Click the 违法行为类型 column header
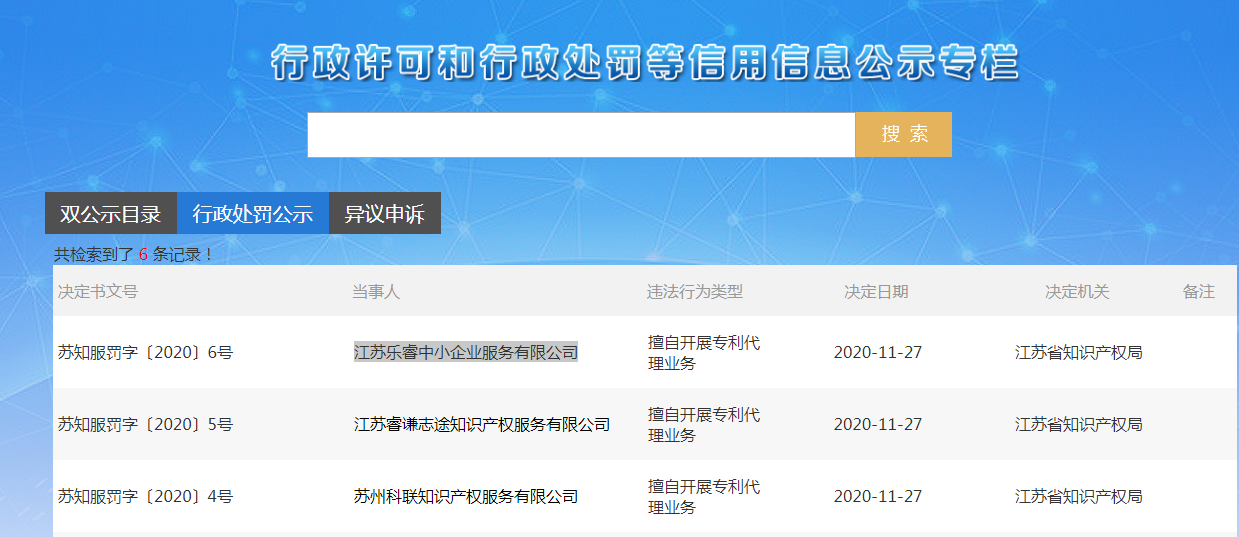Image resolution: width=1239 pixels, height=537 pixels. (x=695, y=292)
